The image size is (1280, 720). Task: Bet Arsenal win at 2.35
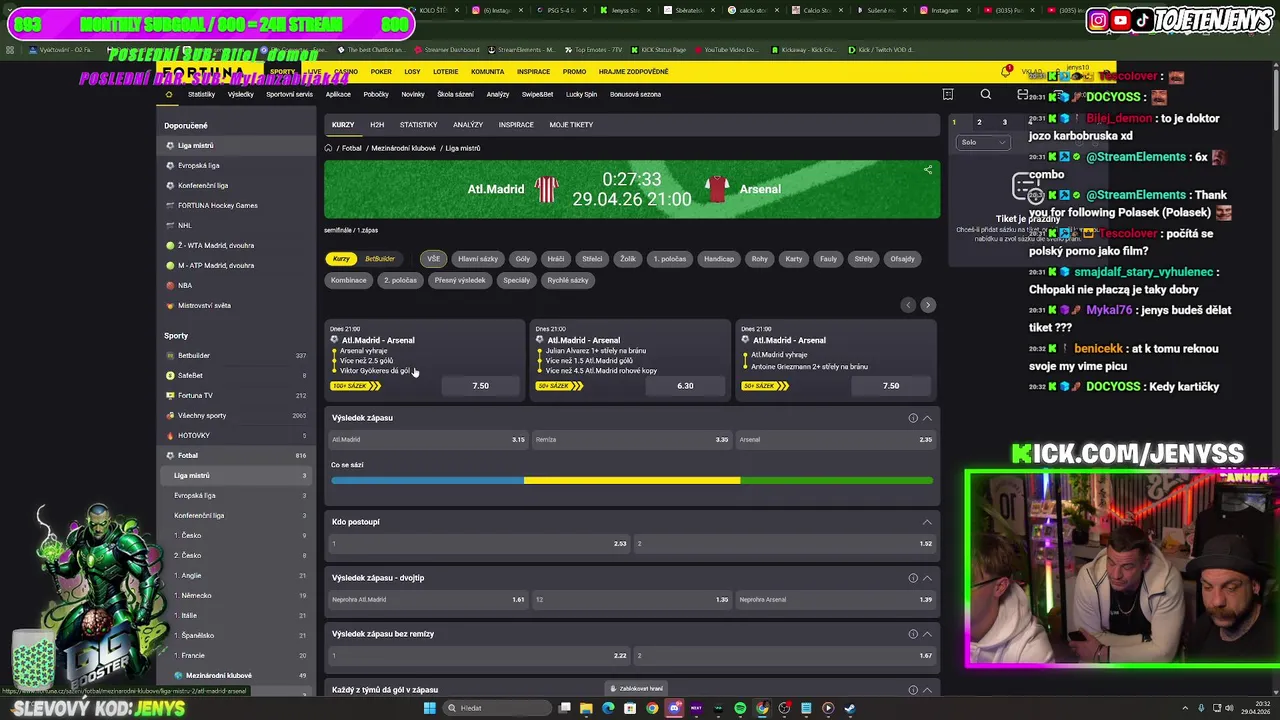click(835, 440)
